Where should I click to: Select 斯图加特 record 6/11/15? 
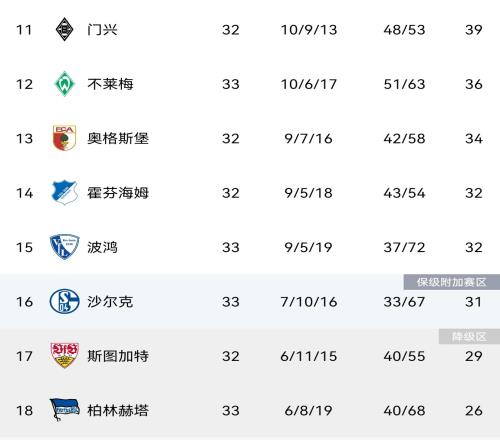tap(309, 356)
